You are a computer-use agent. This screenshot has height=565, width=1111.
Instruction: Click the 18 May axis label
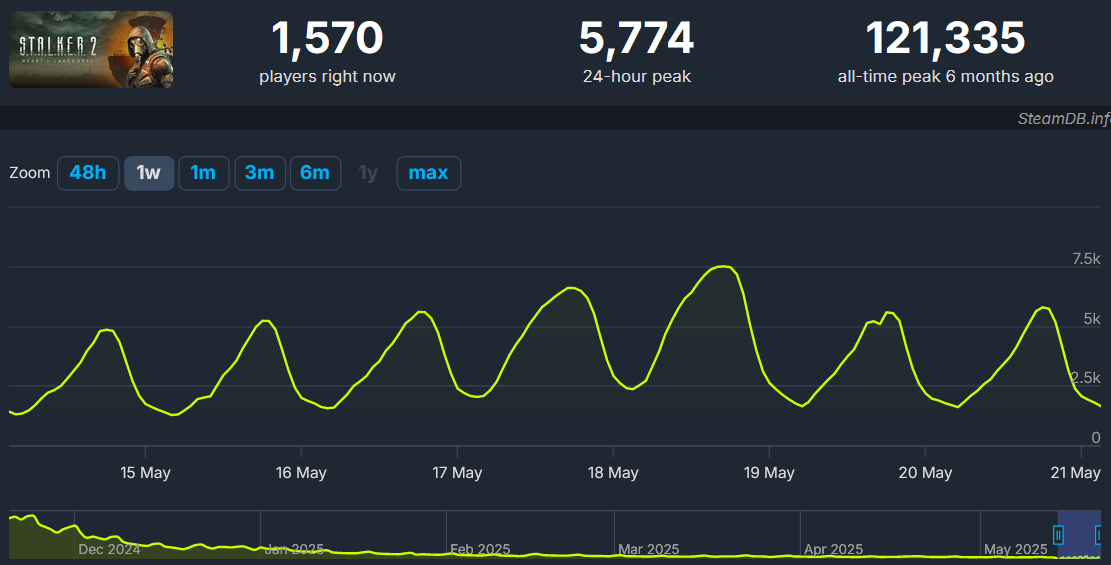(613, 473)
